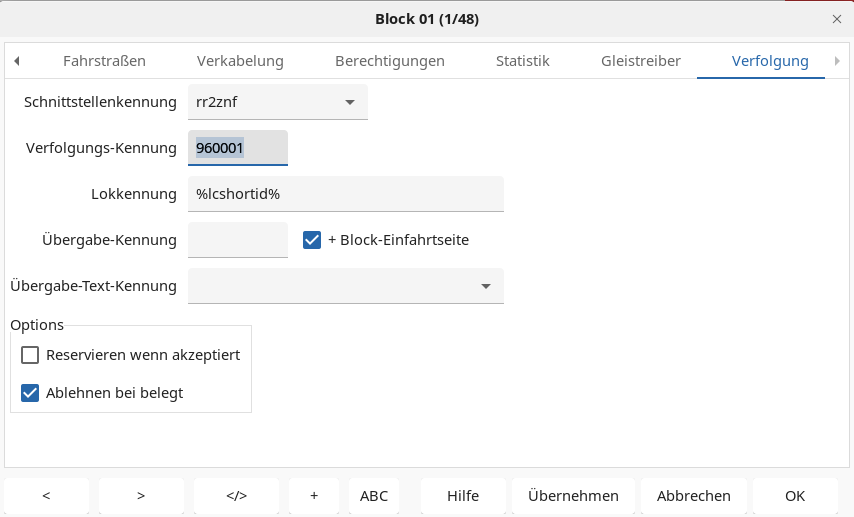Click the Übernehmen button
Screen dimensions: 854x517
click(x=573, y=495)
